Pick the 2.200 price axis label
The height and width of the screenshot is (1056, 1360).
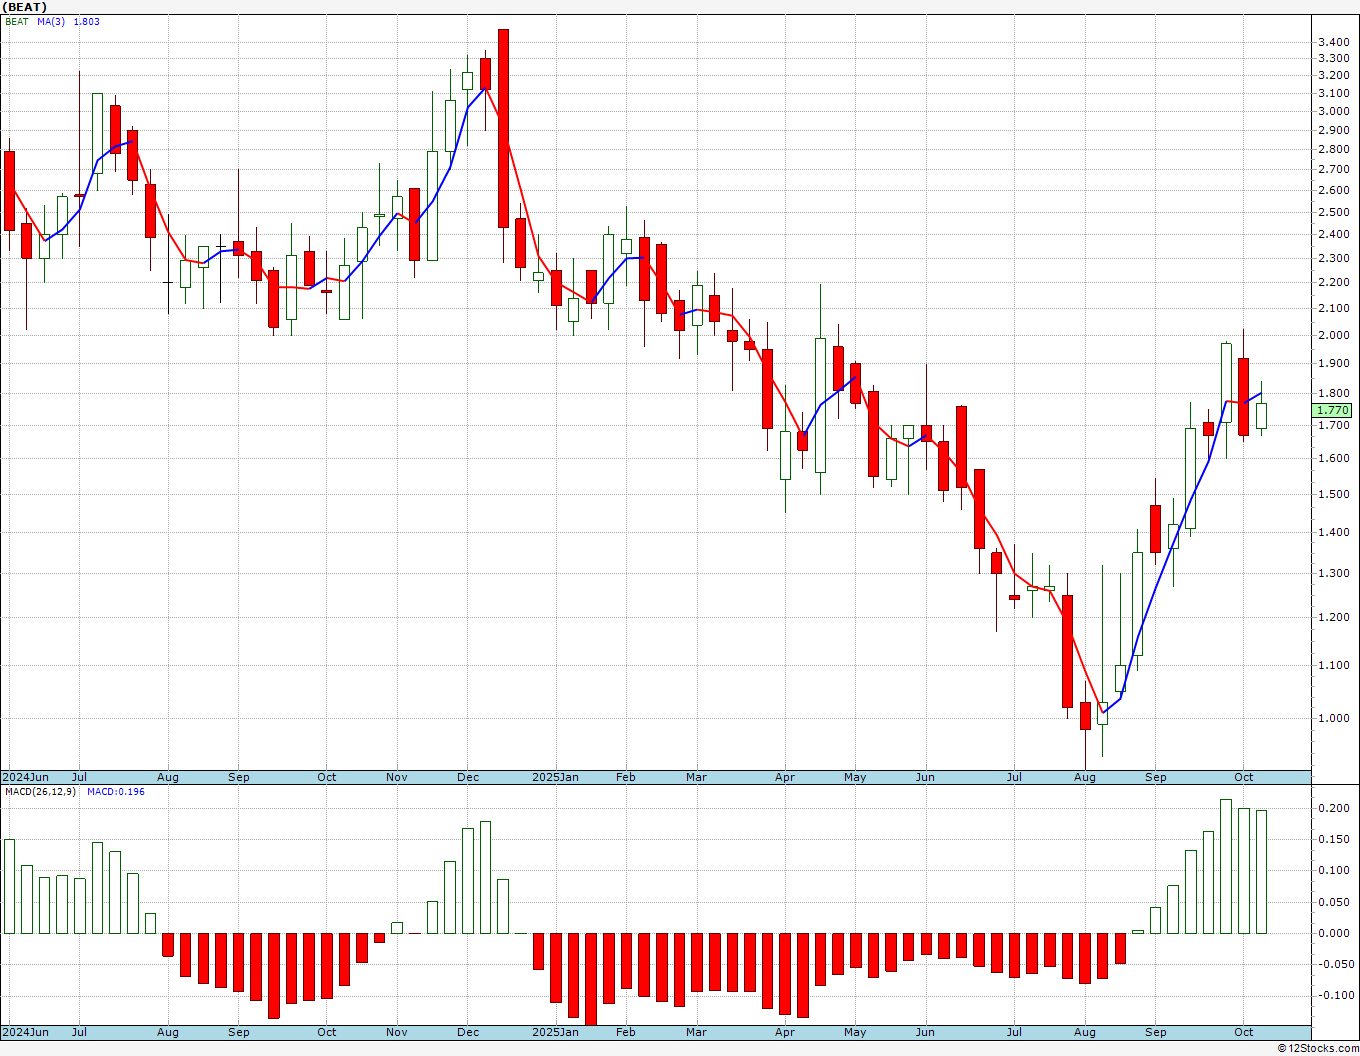1334,282
